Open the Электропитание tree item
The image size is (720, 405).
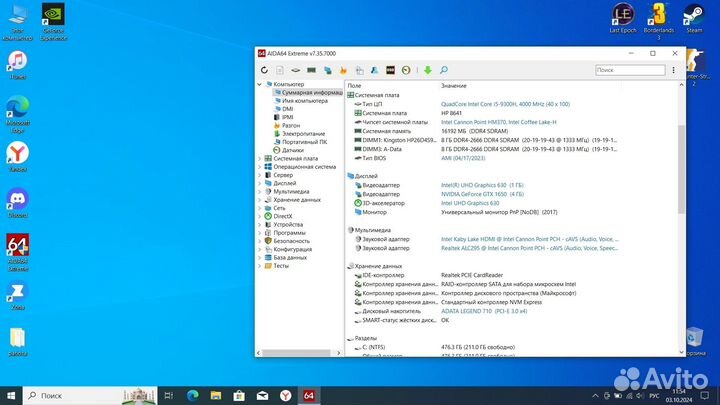(x=304, y=134)
